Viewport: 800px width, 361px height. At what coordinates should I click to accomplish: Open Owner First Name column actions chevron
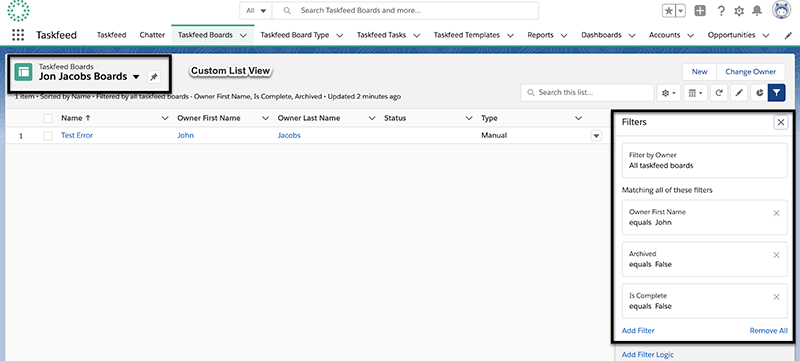[265, 118]
